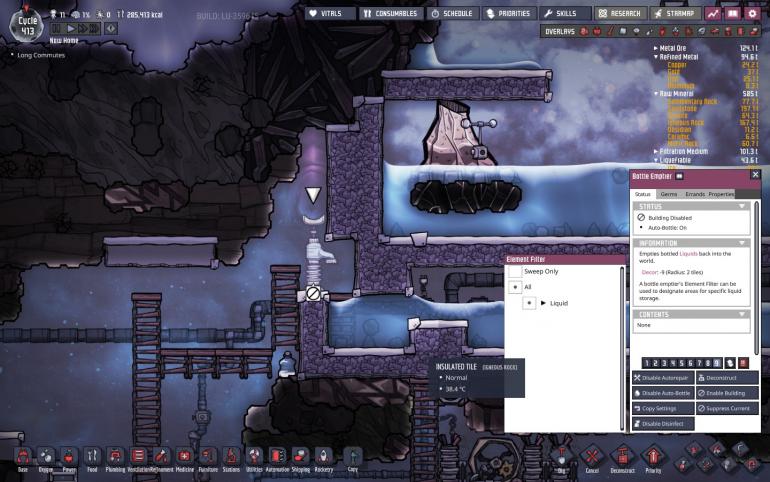Open the Schedule menu

pyautogui.click(x=452, y=14)
